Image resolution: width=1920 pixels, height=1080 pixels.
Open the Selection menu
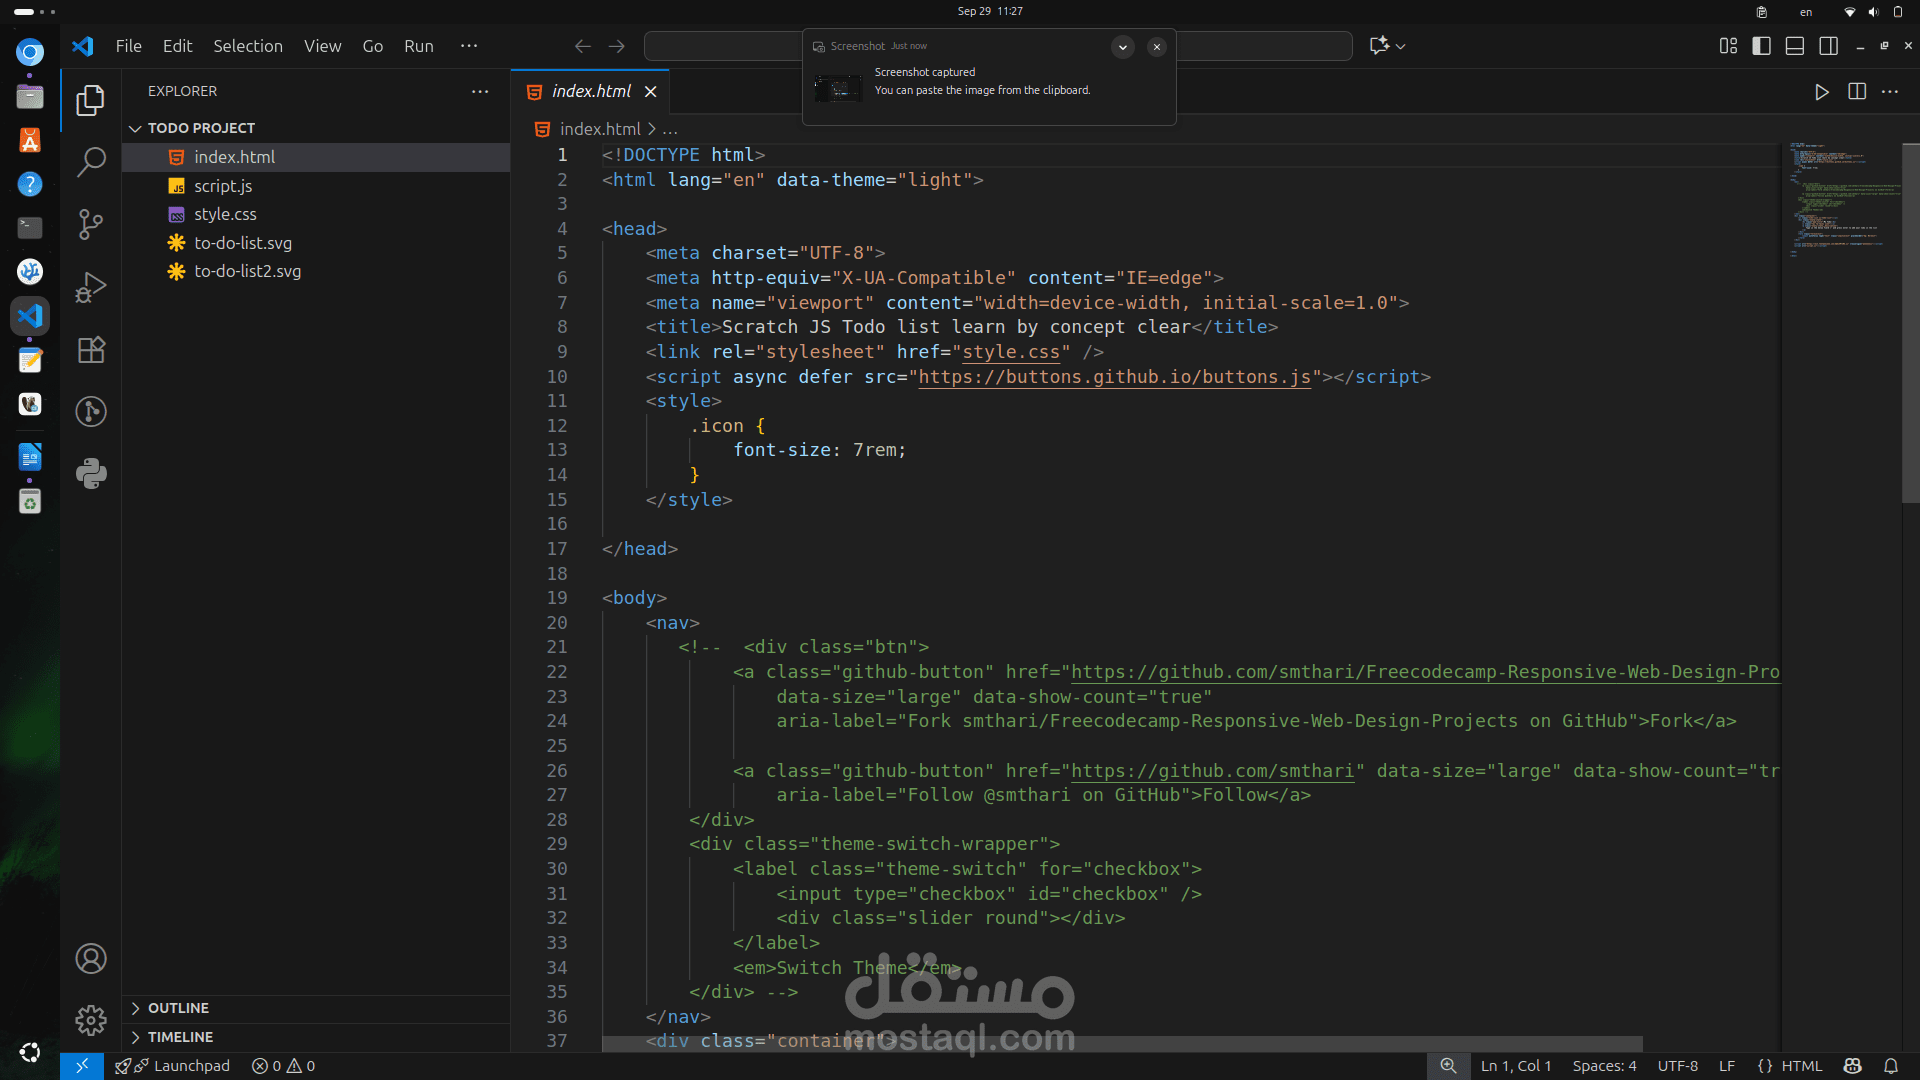tap(247, 46)
